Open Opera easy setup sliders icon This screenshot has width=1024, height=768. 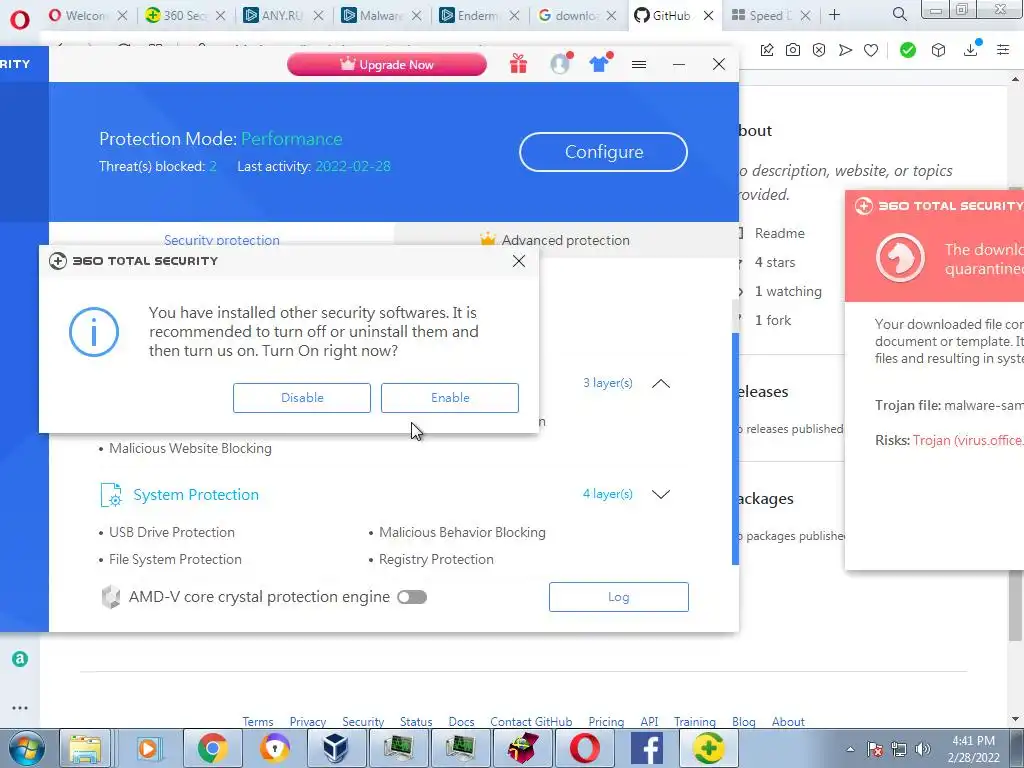1003,50
